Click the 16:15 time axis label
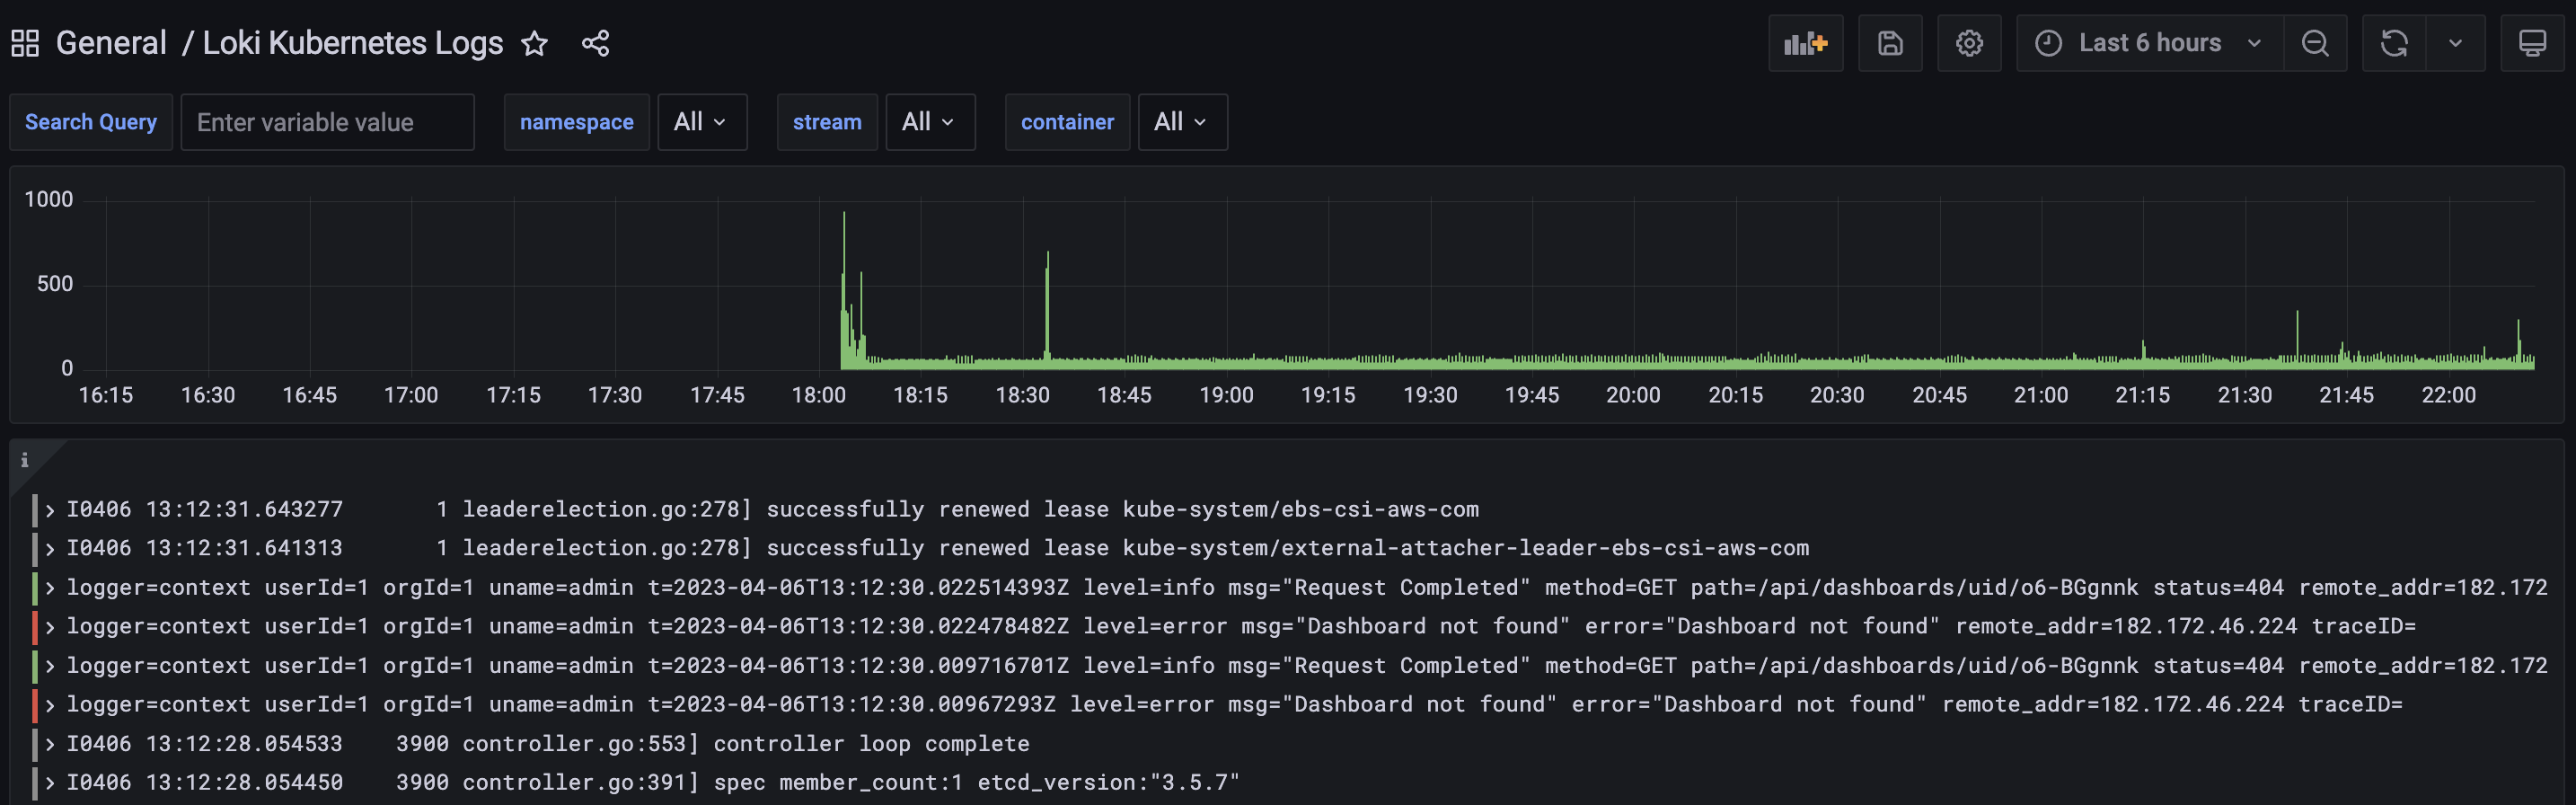This screenshot has width=2576, height=805. pyautogui.click(x=105, y=395)
